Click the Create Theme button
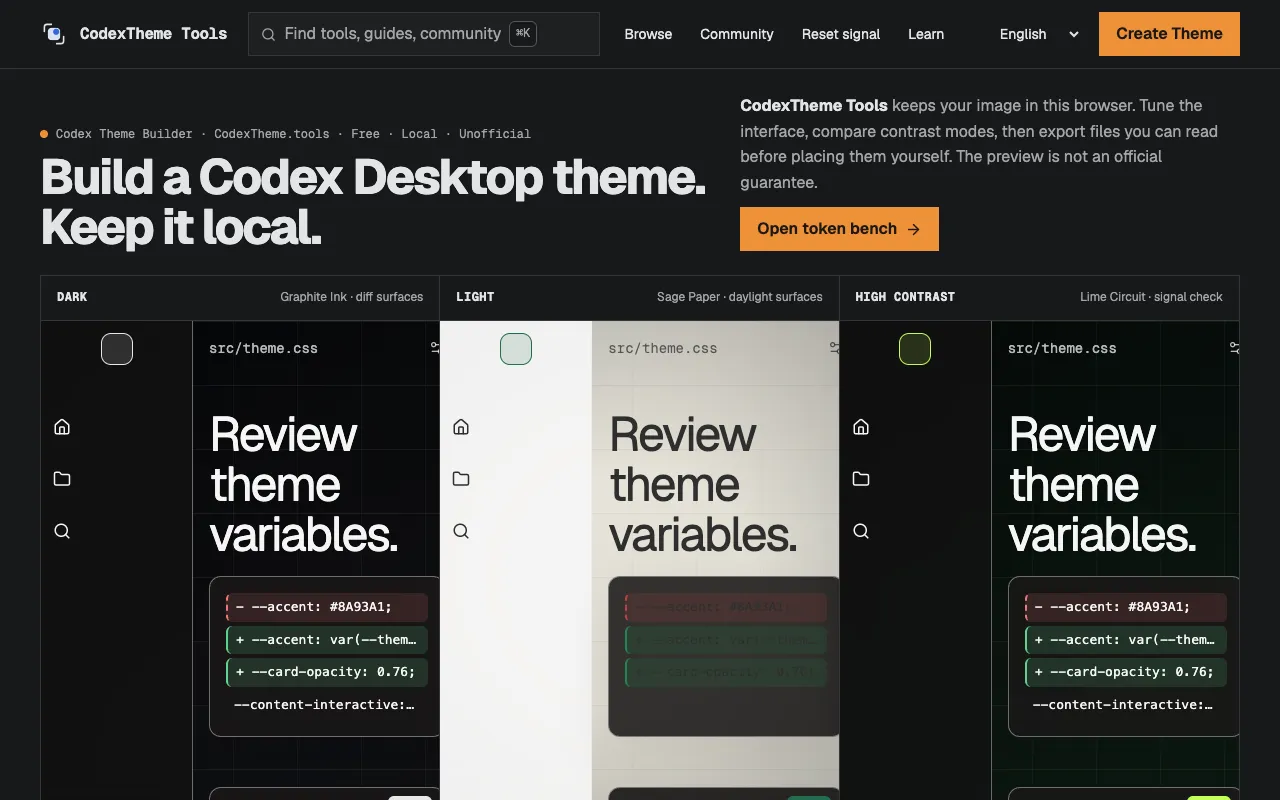This screenshot has height=800, width=1280. click(1169, 34)
